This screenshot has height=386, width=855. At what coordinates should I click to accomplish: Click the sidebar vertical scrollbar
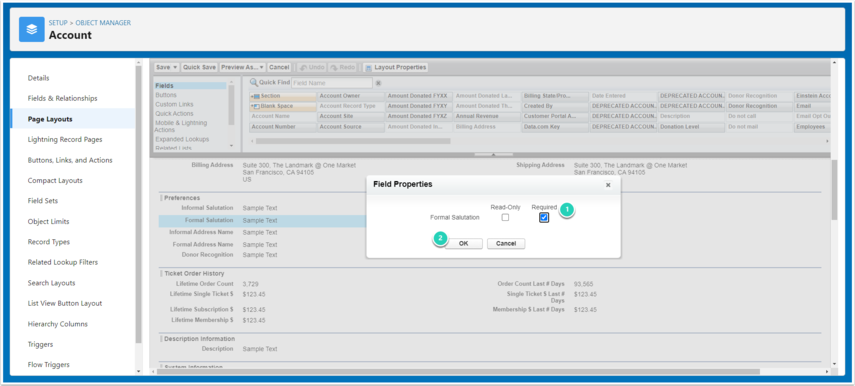[x=139, y=204]
